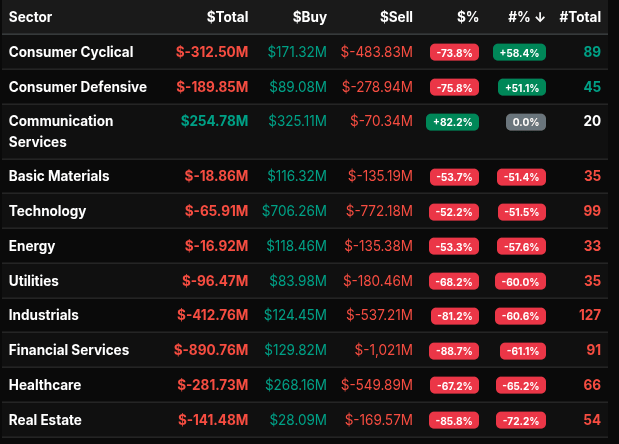Click the red -88.7% badge
The width and height of the screenshot is (619, 444).
click(x=452, y=351)
